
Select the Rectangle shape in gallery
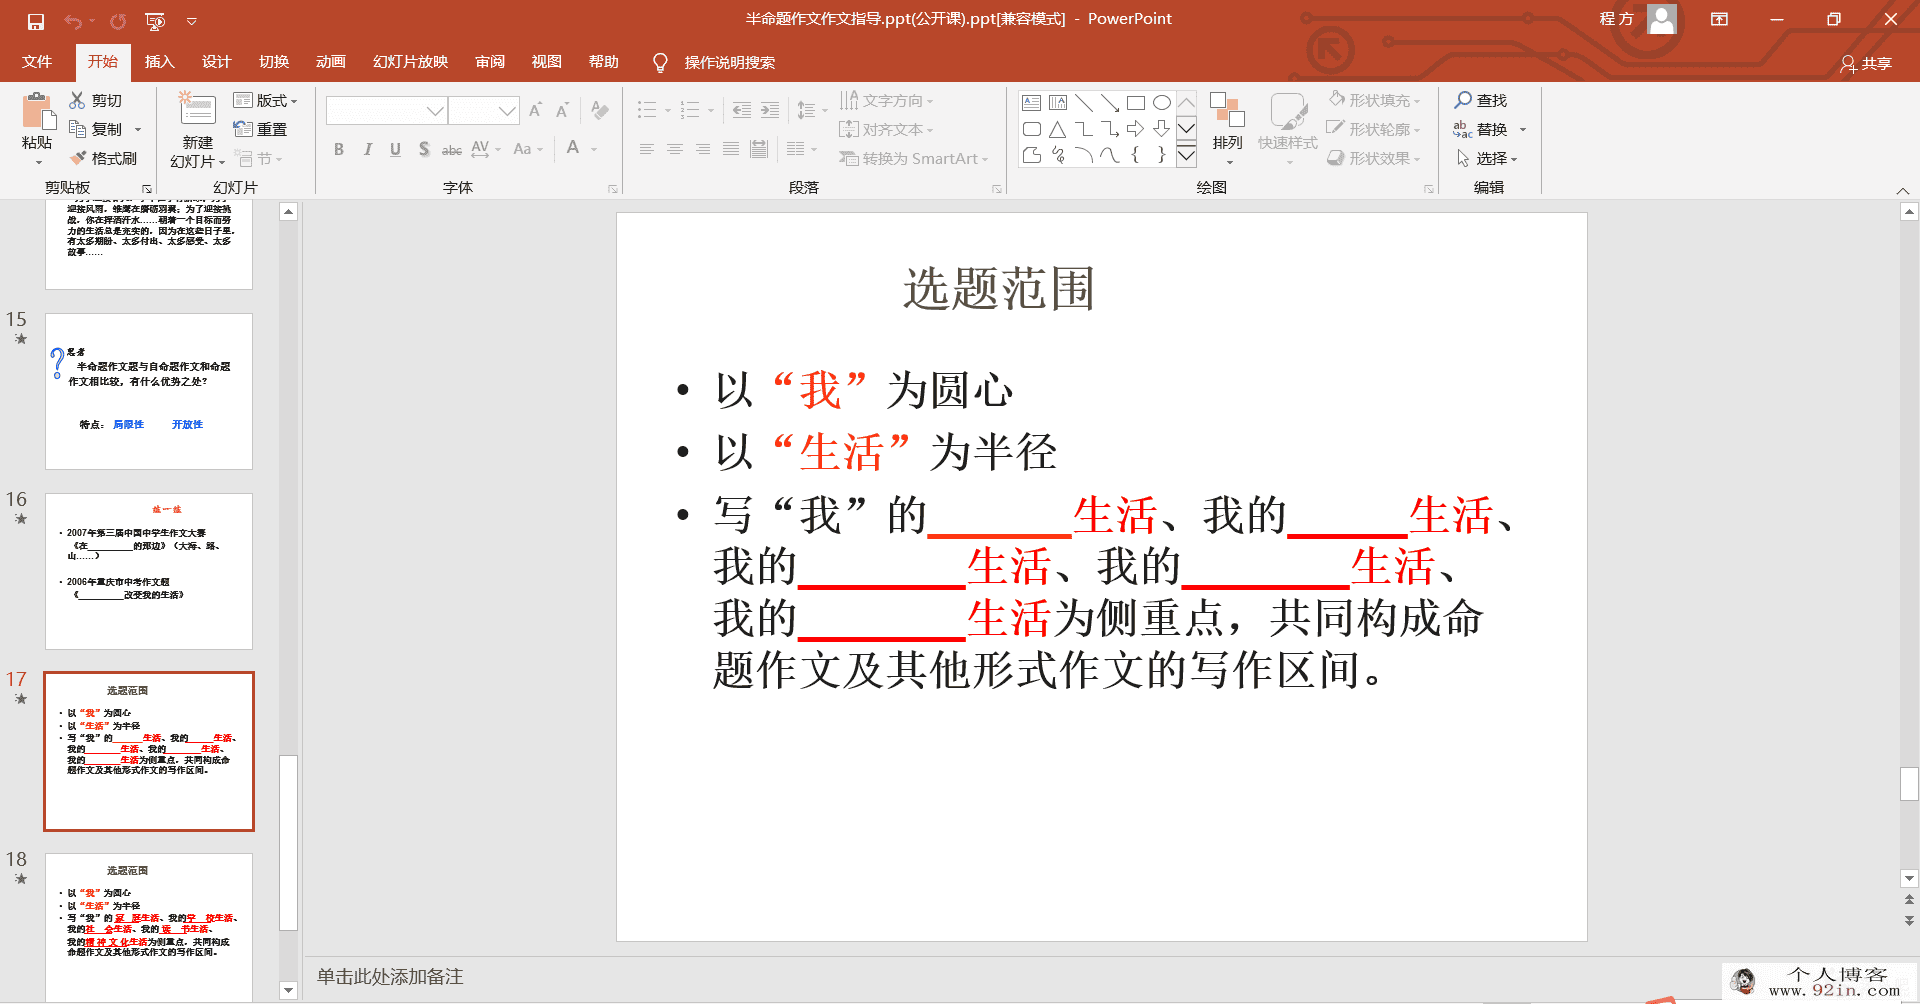pyautogui.click(x=1136, y=102)
